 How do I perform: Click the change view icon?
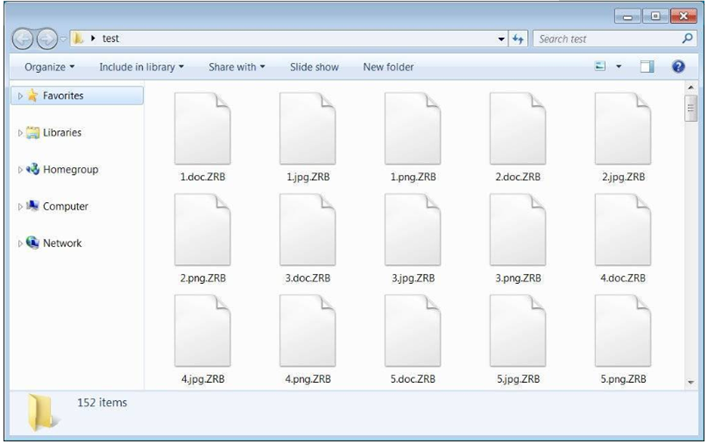tap(600, 67)
